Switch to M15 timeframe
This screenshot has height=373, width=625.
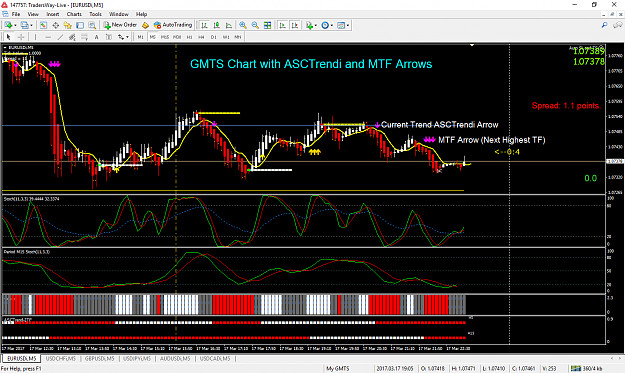tap(165, 37)
